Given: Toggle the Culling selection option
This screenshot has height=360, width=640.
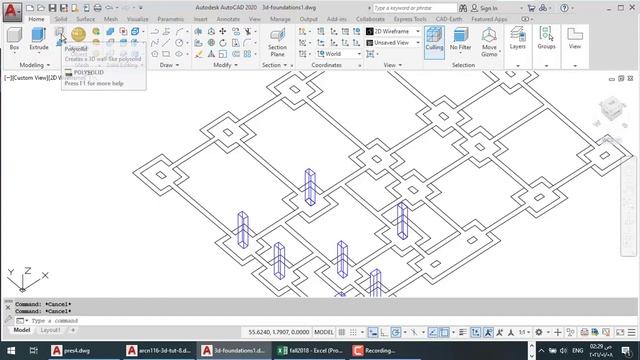Looking at the screenshot, I should click(434, 42).
